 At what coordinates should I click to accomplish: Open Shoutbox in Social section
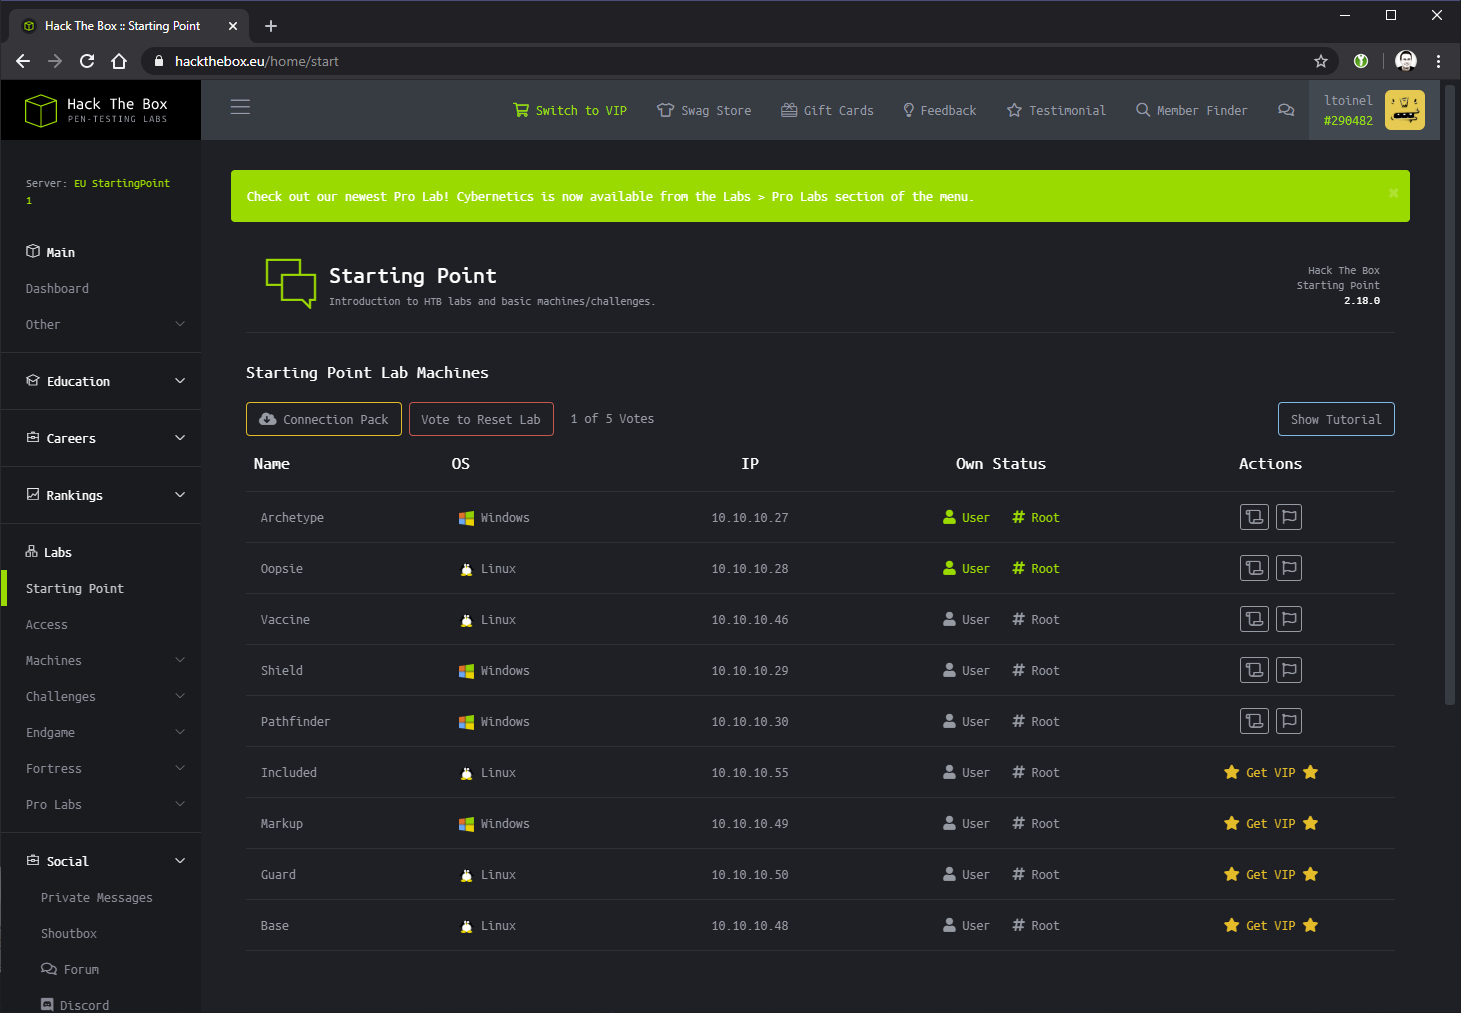pyautogui.click(x=69, y=933)
